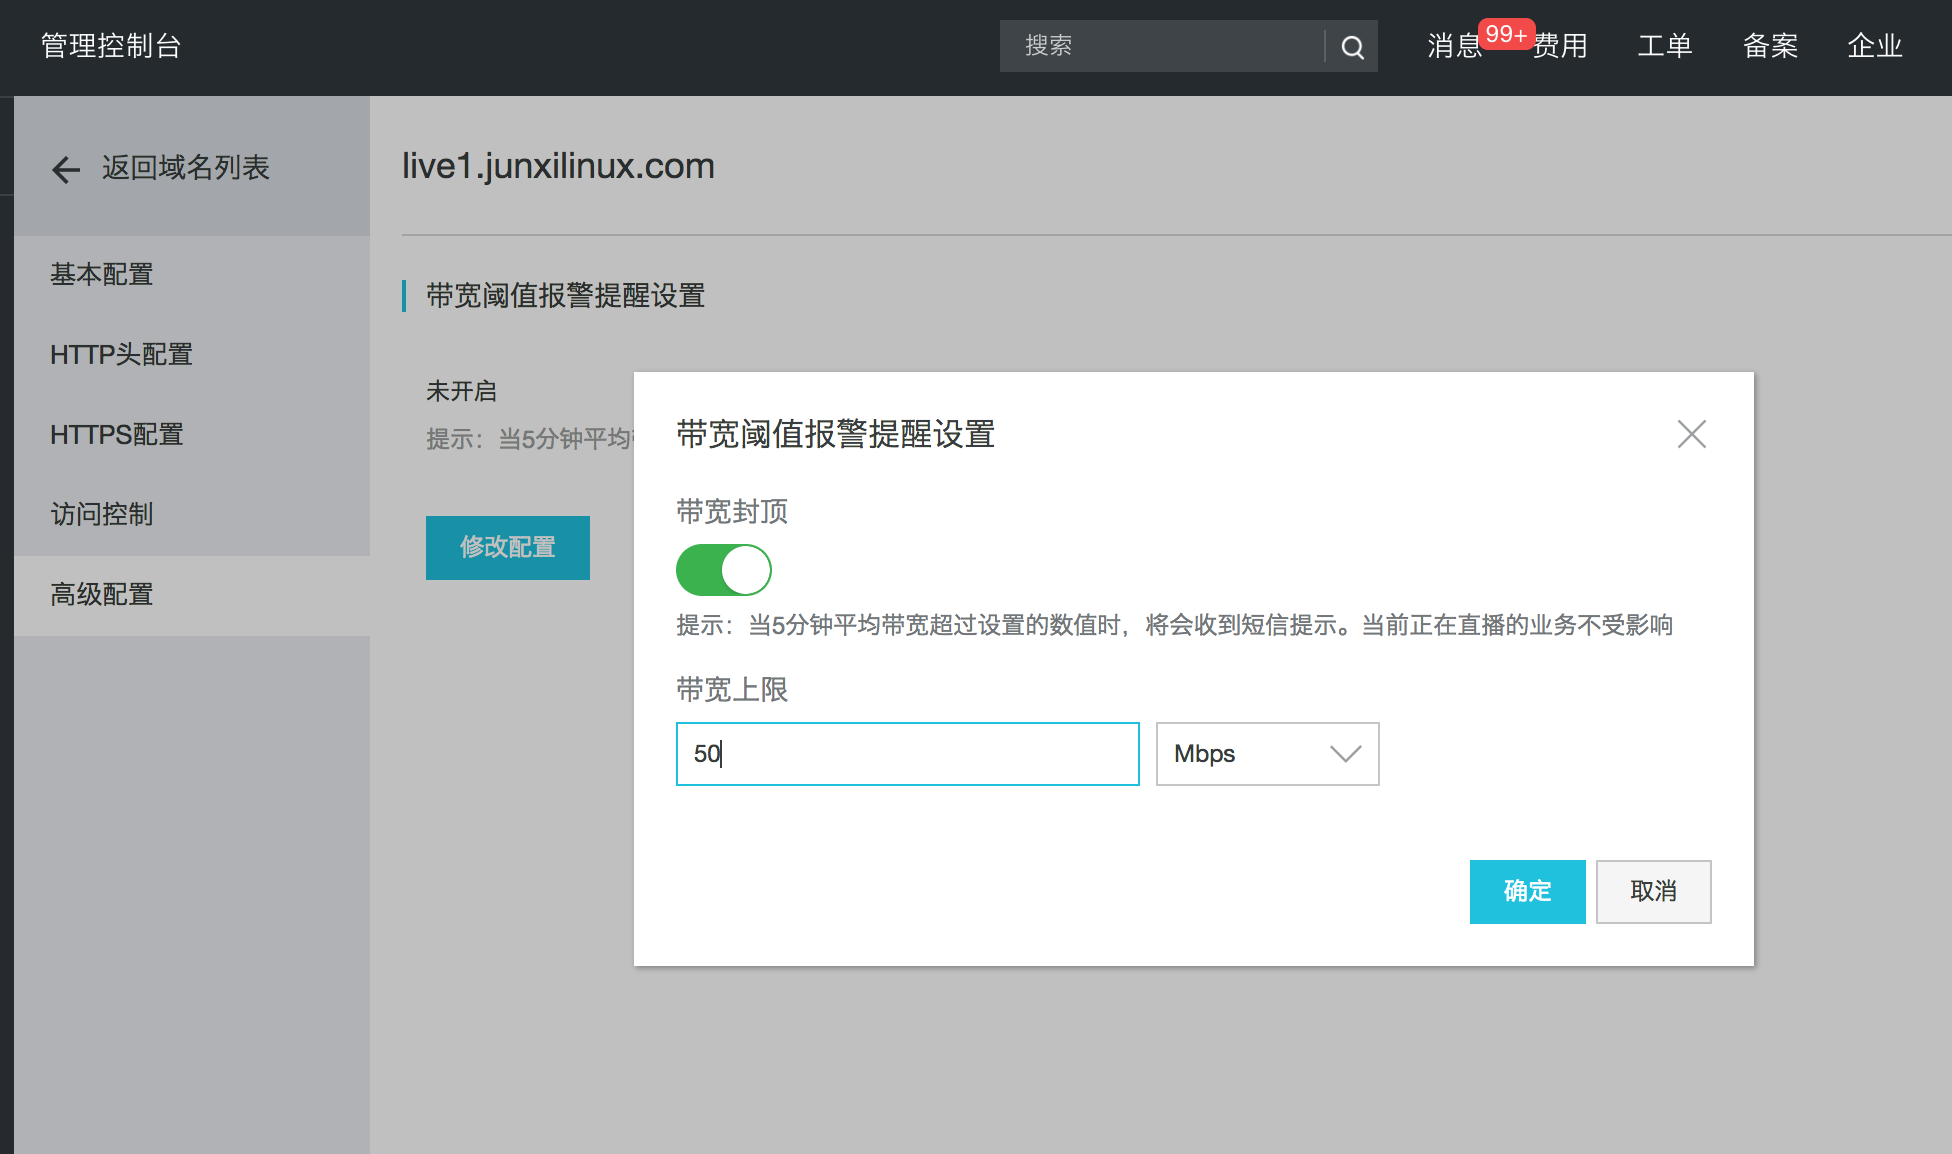Confirm with the 确定 button
Viewport: 1952px width, 1154px height.
(1527, 891)
